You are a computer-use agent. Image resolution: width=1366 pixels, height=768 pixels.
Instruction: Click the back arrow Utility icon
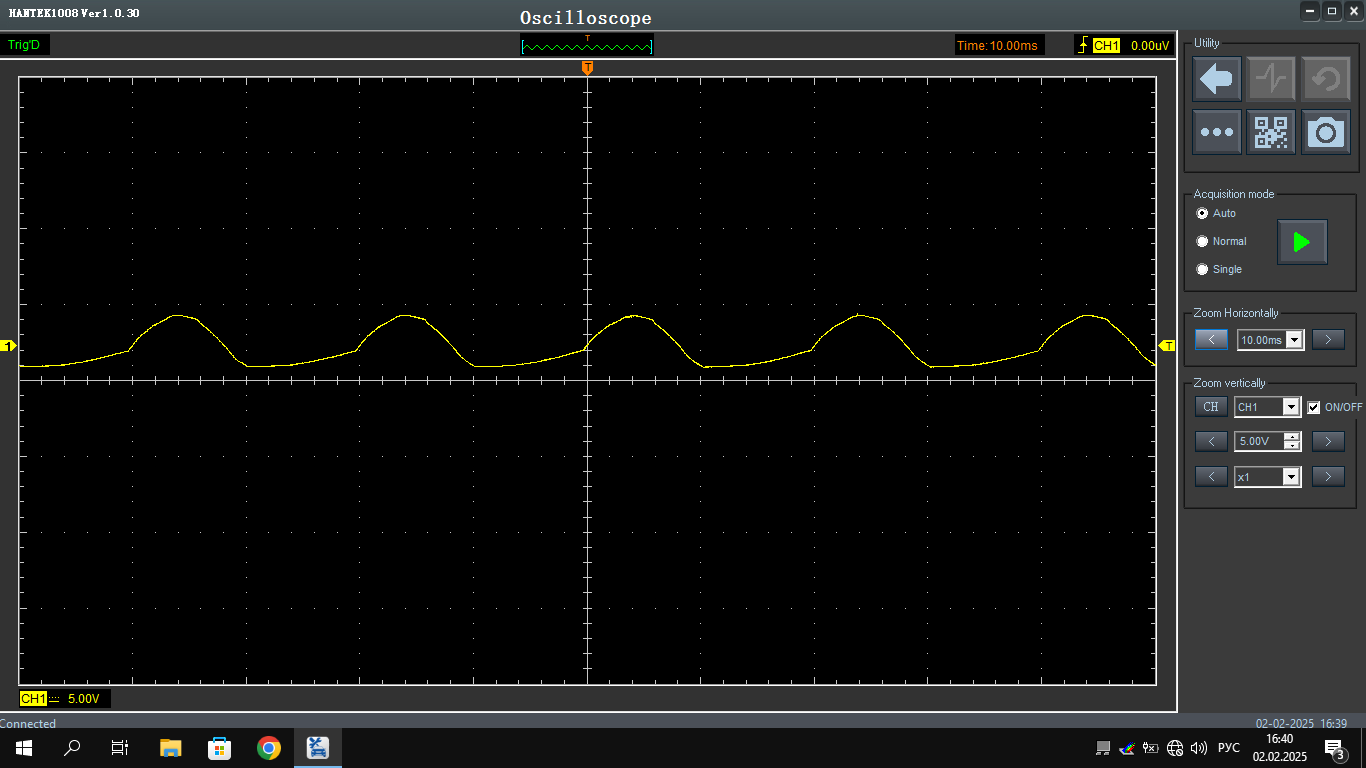[x=1217, y=79]
